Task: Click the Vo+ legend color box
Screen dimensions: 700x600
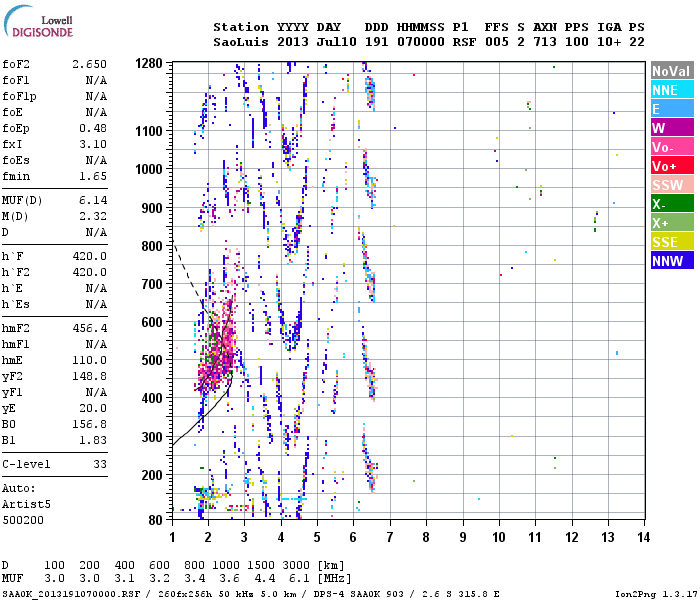Action: [x=672, y=166]
